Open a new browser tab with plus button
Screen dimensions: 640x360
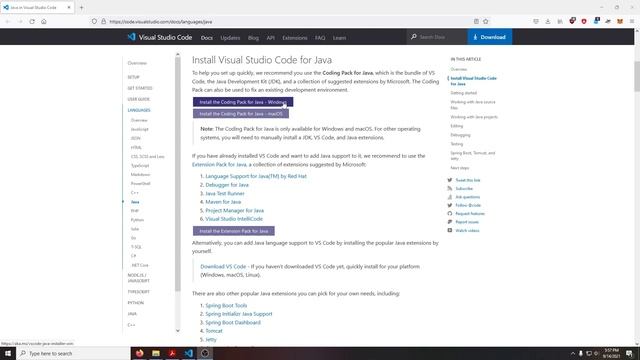click(x=81, y=7)
